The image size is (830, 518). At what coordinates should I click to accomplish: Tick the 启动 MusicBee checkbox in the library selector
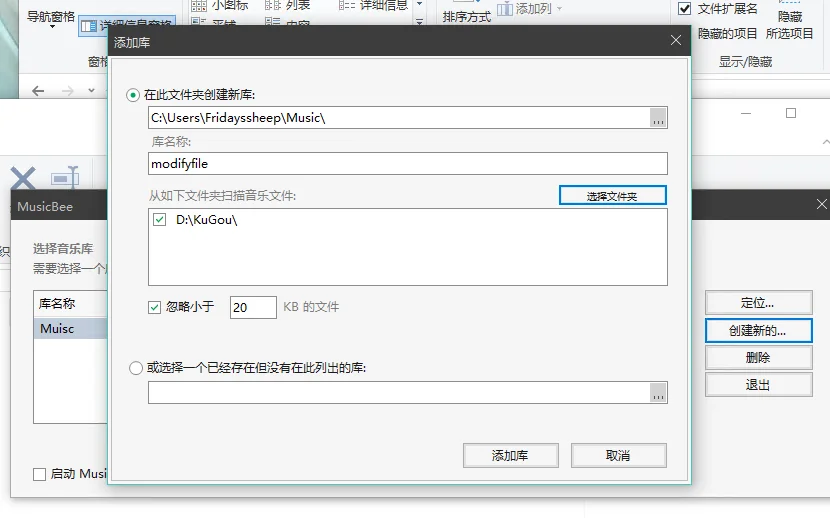pyautogui.click(x=40, y=474)
